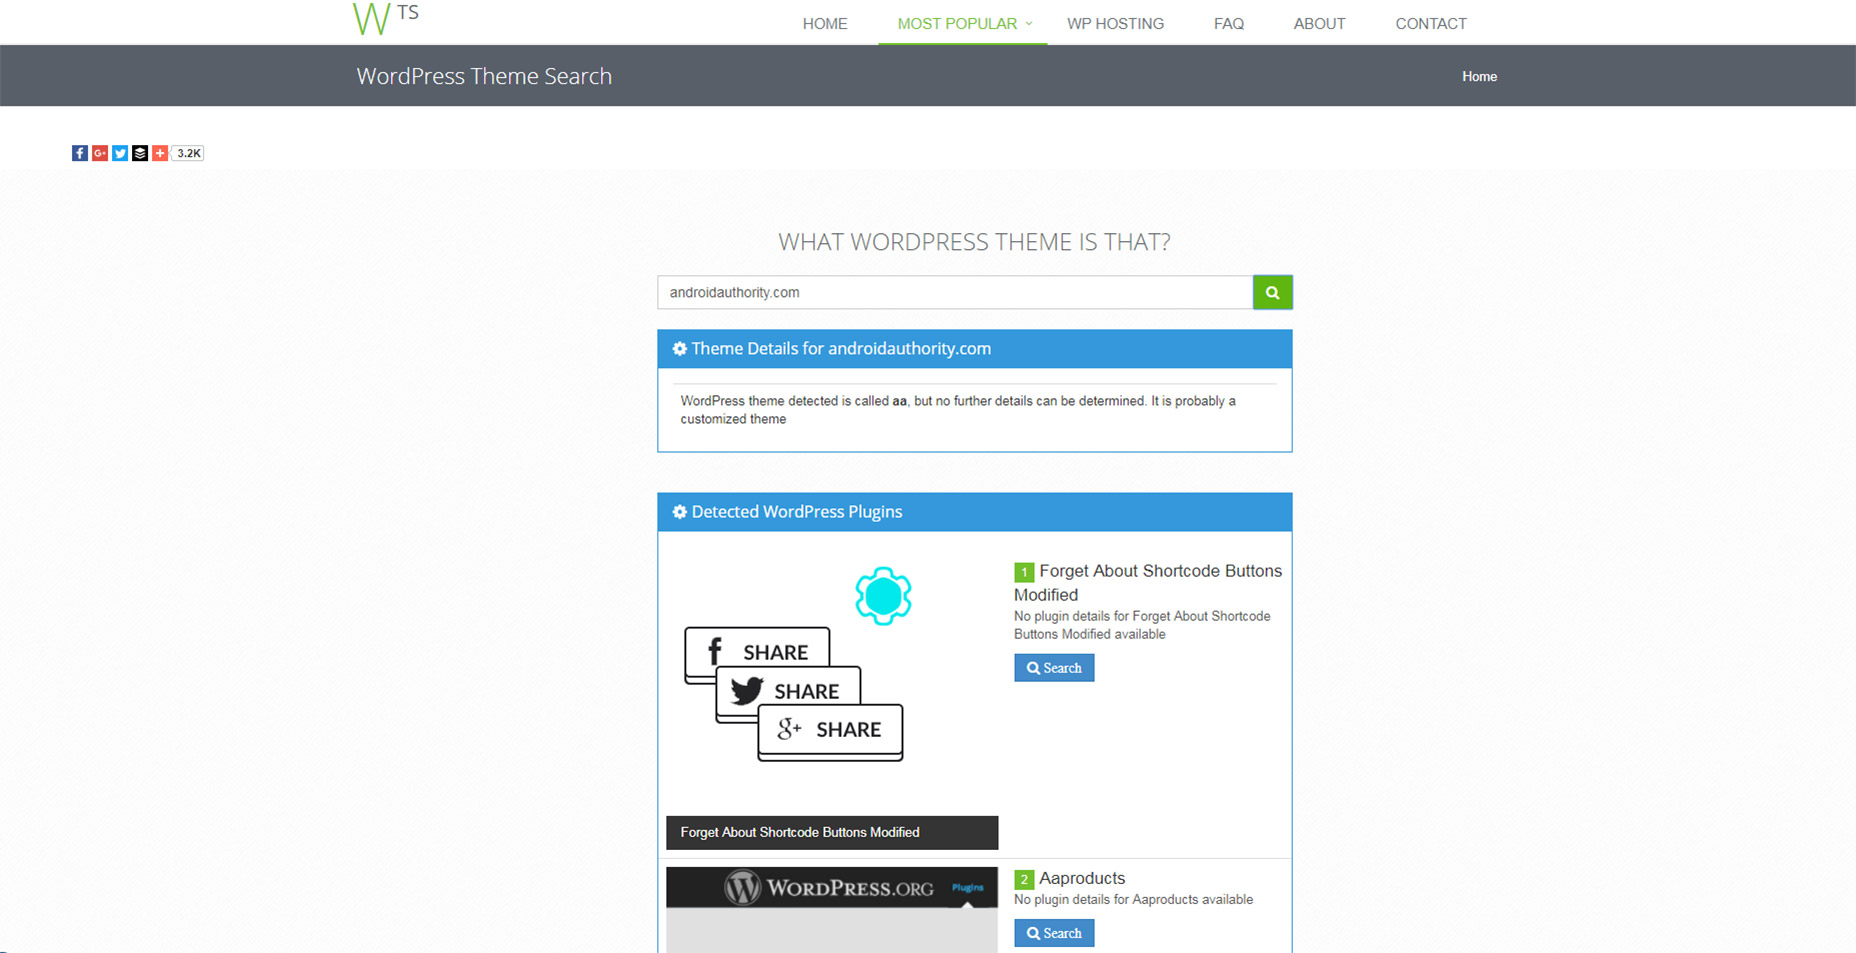The width and height of the screenshot is (1856, 953).
Task: Click the cyan gear graphic in plugin image
Action: [x=883, y=596]
